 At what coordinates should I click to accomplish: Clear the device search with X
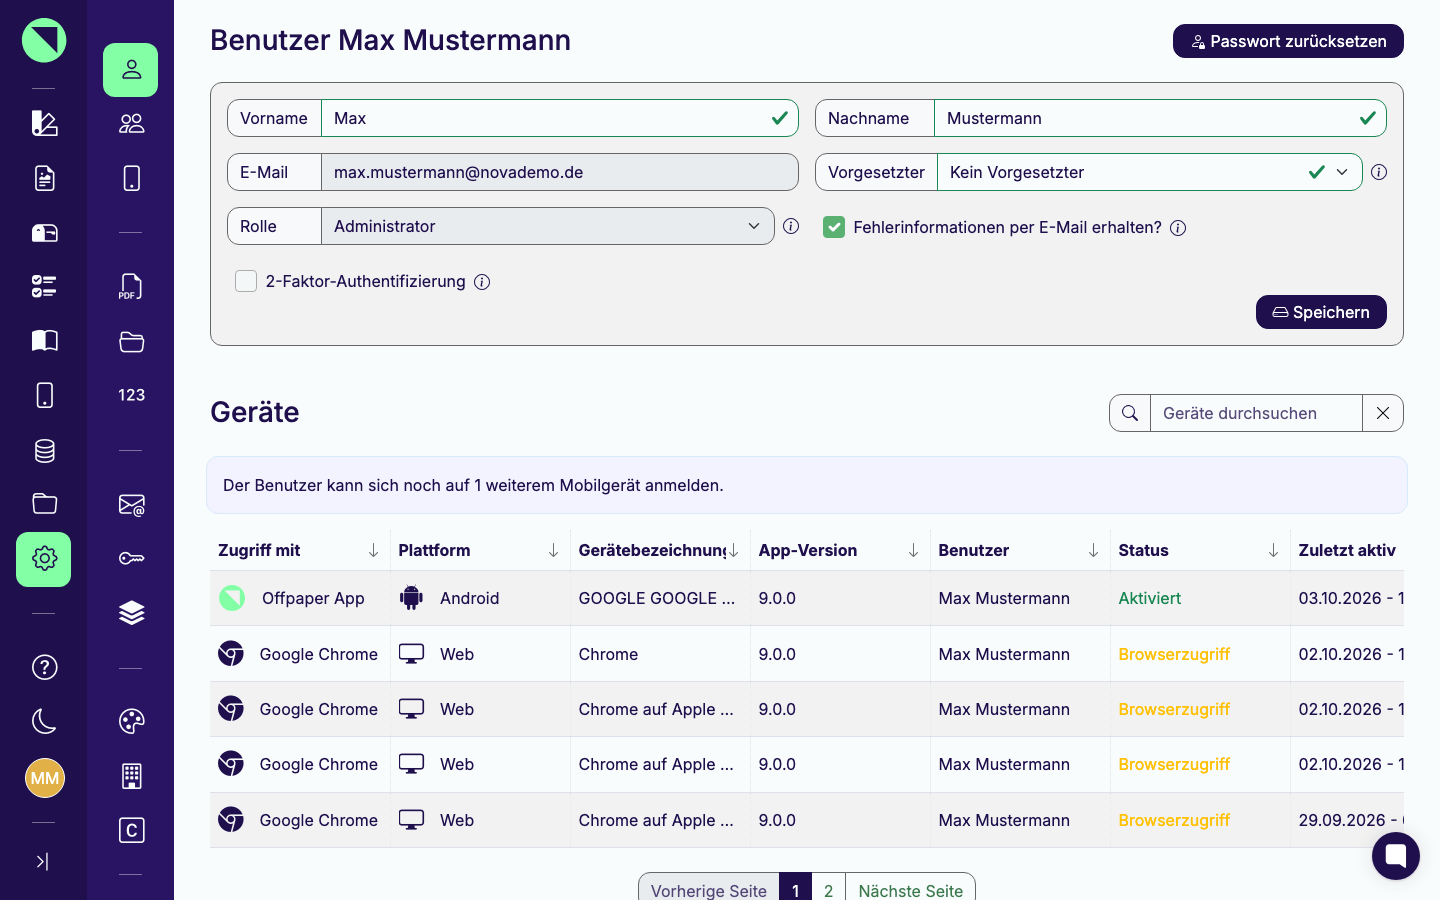1383,413
